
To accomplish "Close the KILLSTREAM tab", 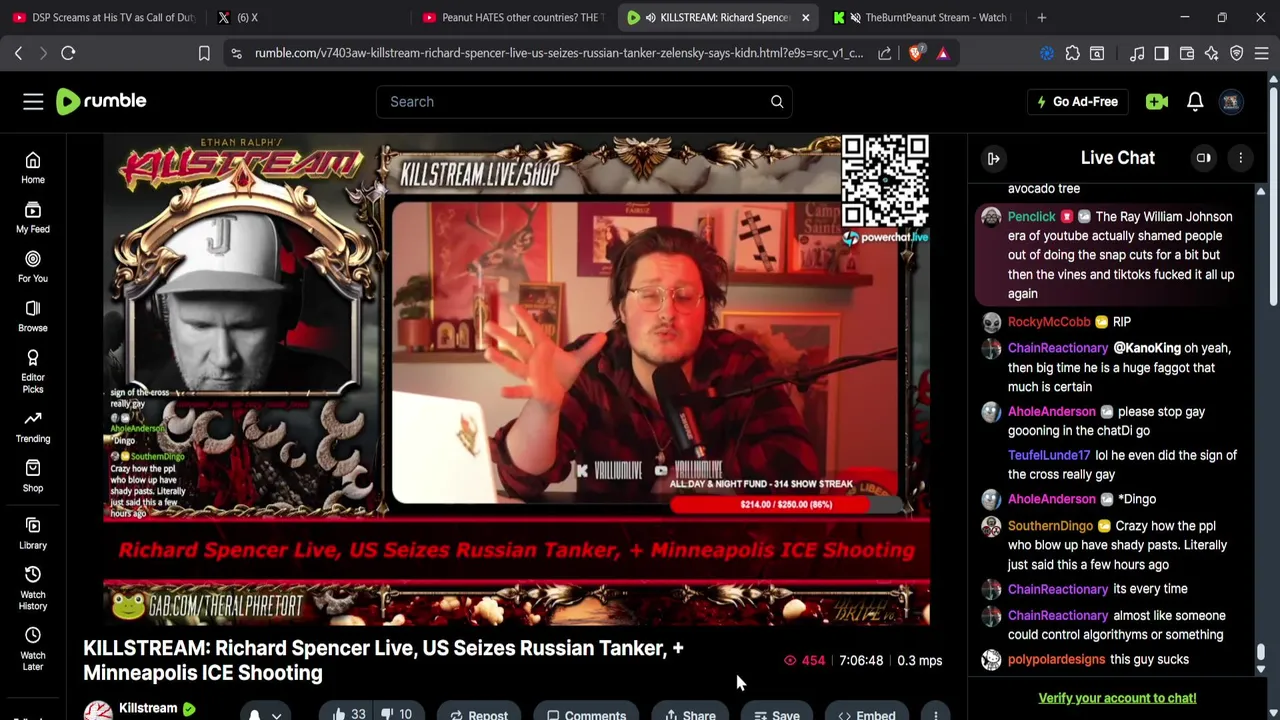I will 805,17.
